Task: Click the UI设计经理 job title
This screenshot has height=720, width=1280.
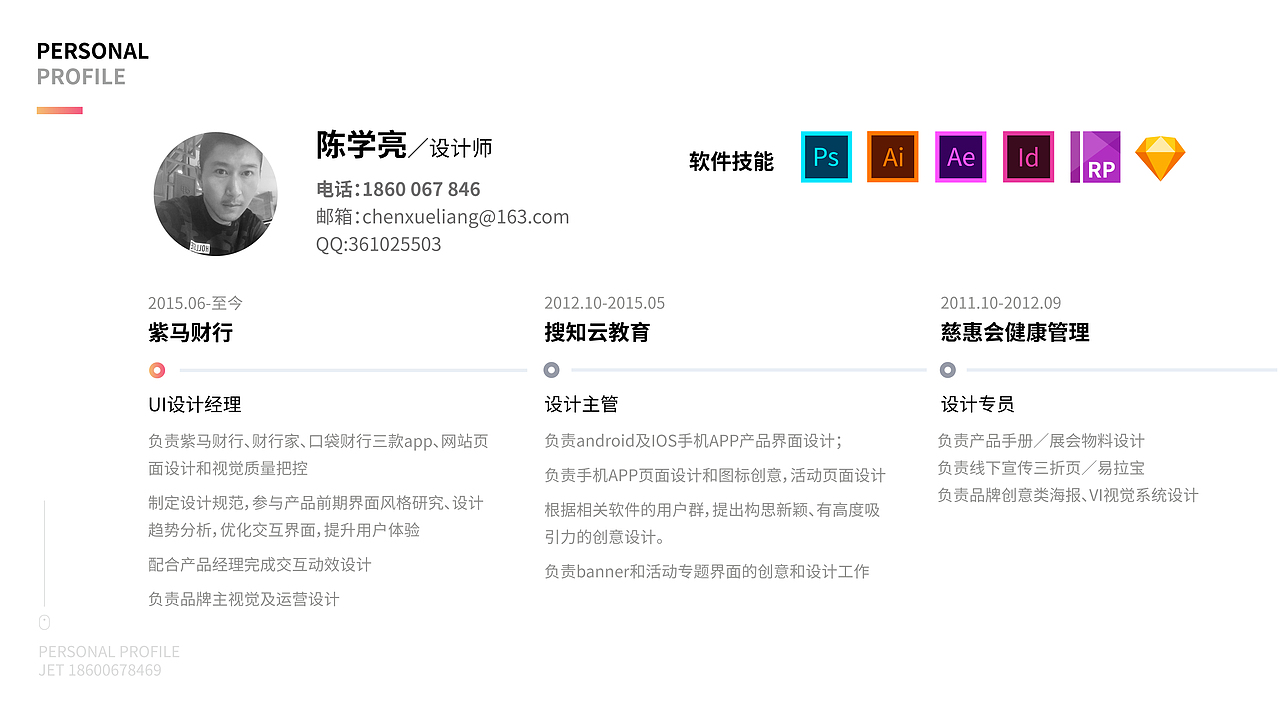Action: [x=195, y=404]
